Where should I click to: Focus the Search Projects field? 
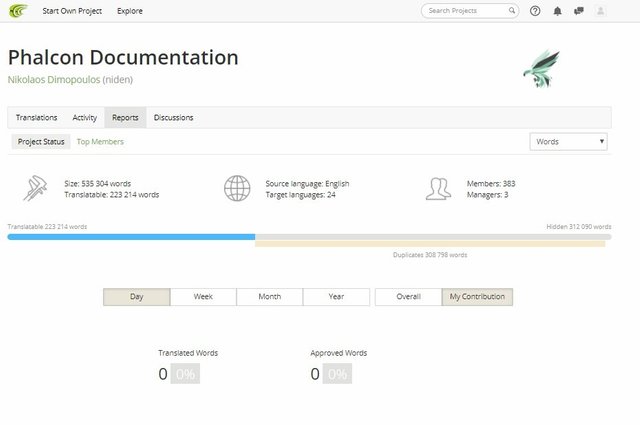point(469,11)
